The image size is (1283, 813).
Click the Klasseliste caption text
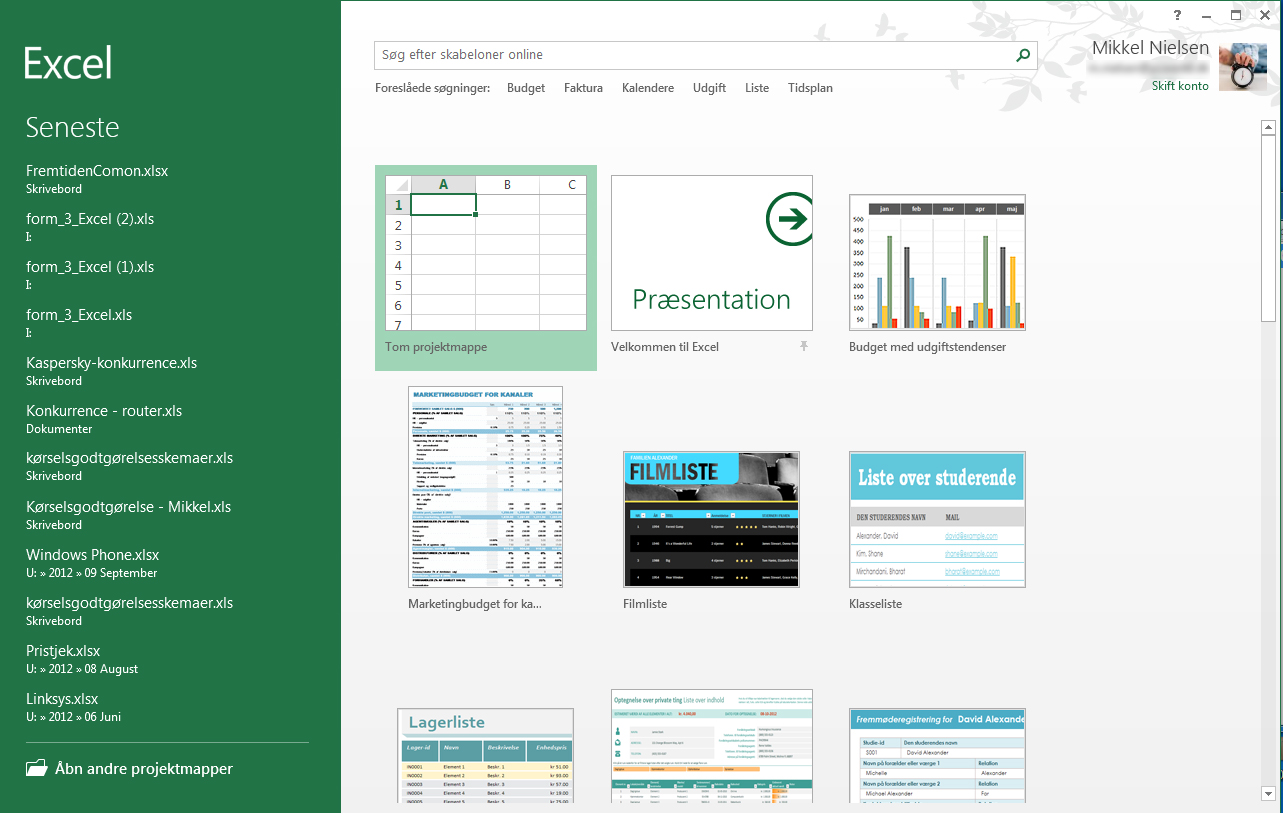(876, 604)
